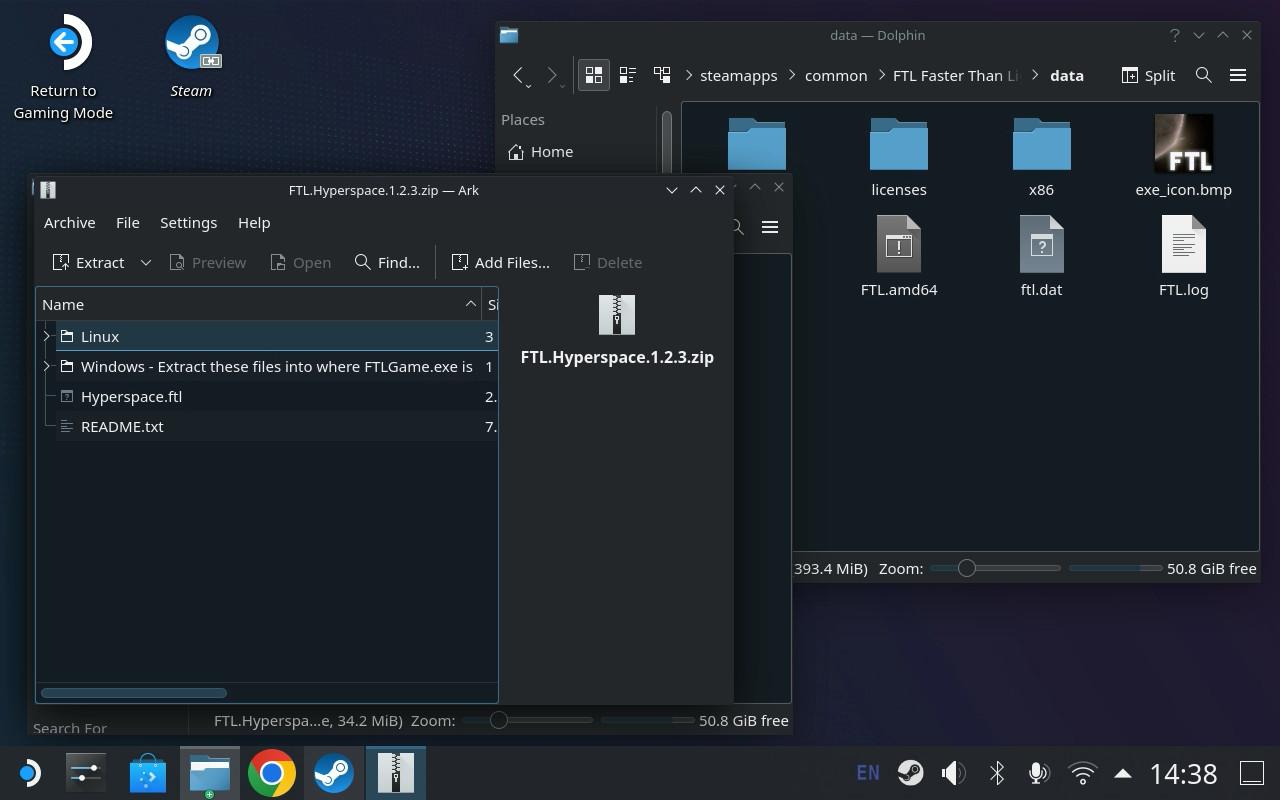Open Dolphin data window hamburger menu

(1238, 75)
